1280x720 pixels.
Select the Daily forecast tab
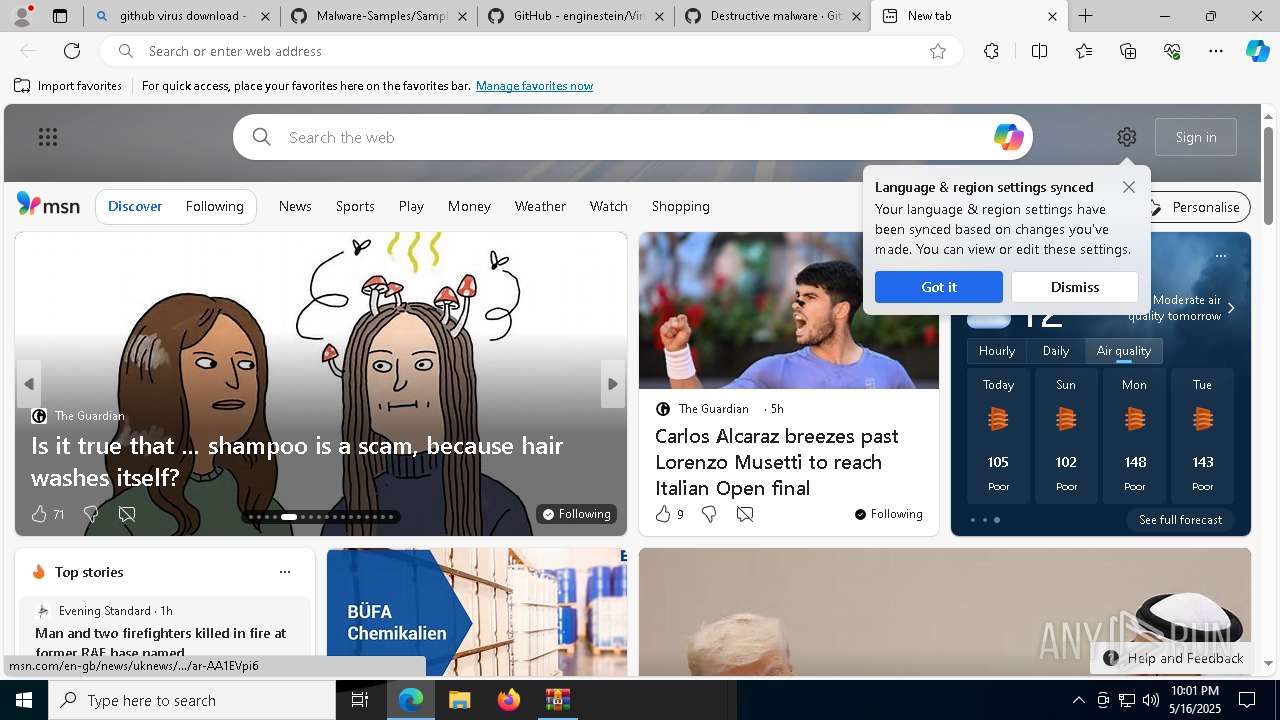1056,351
